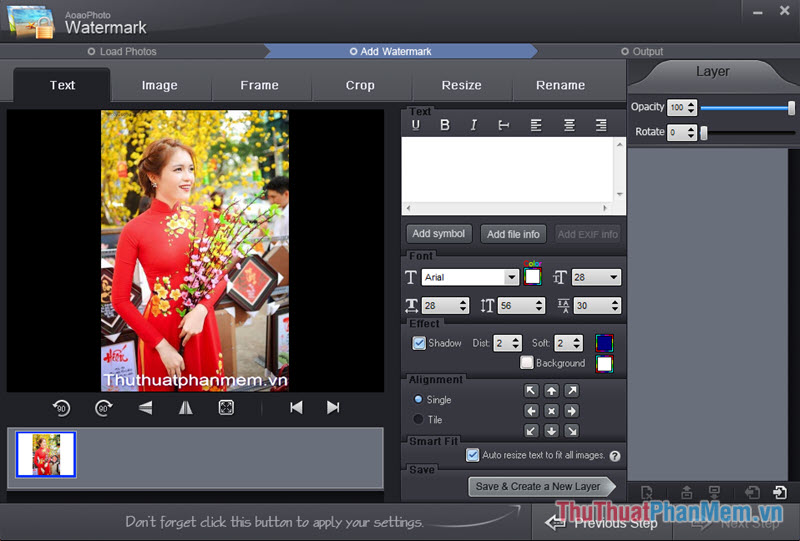Align watermark to top-left corner

click(x=531, y=391)
